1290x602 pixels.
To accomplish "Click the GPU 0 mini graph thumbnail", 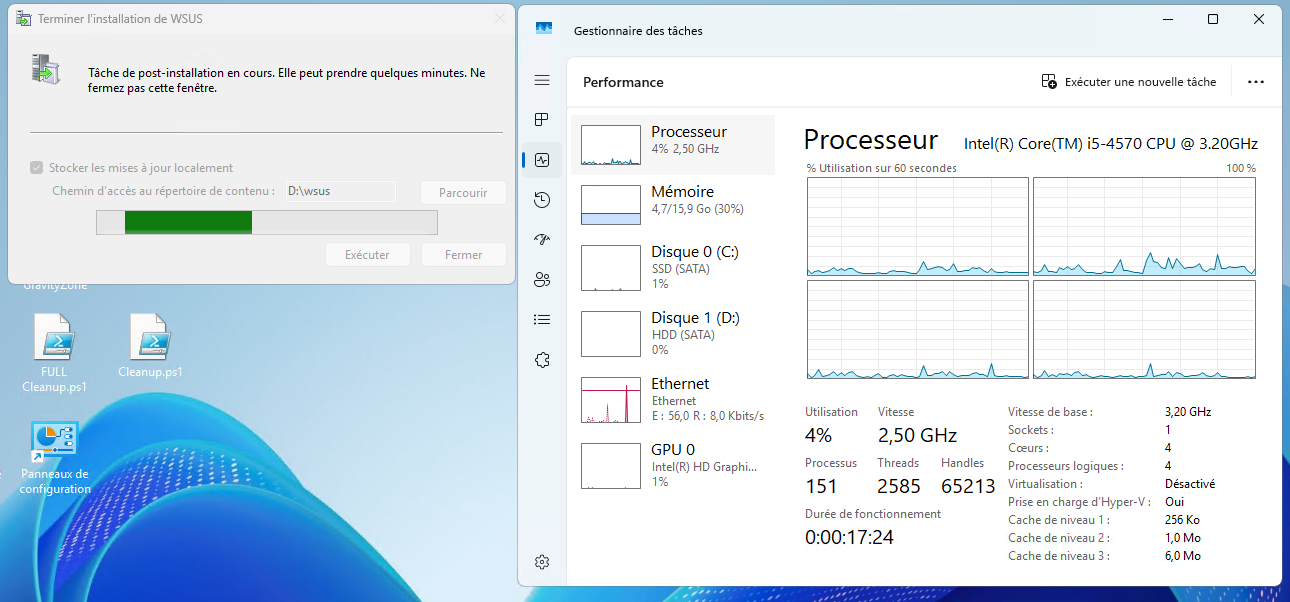I will (610, 466).
